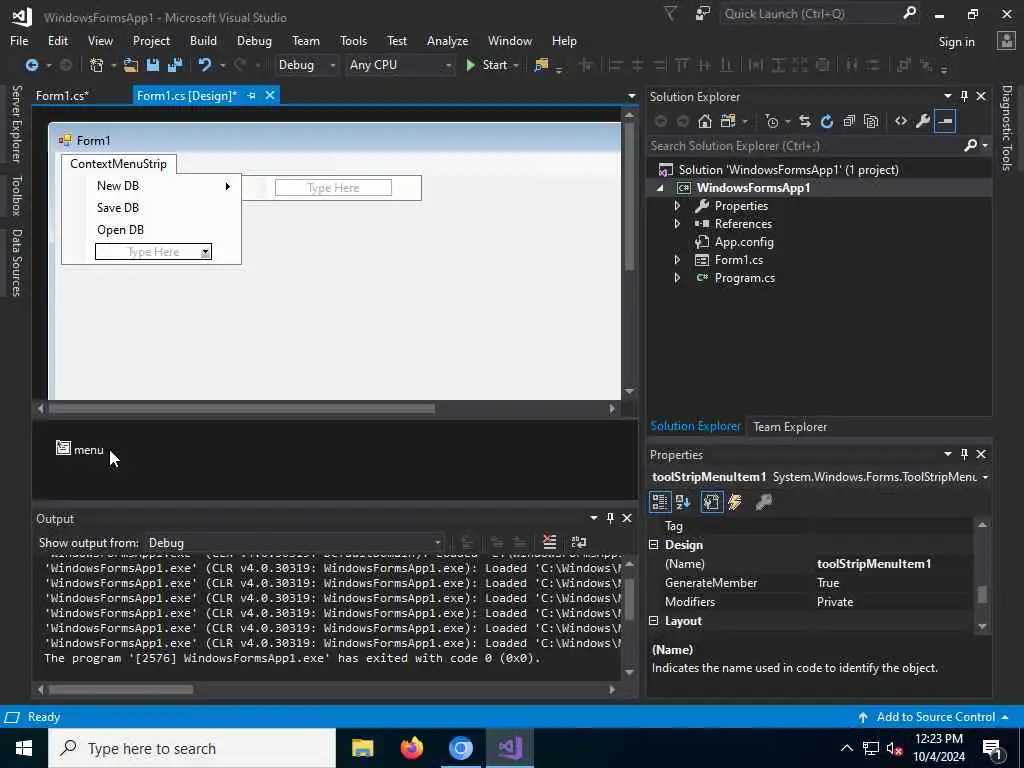Open Firefox from the Windows taskbar
The width and height of the screenshot is (1024, 768).
pos(411,748)
